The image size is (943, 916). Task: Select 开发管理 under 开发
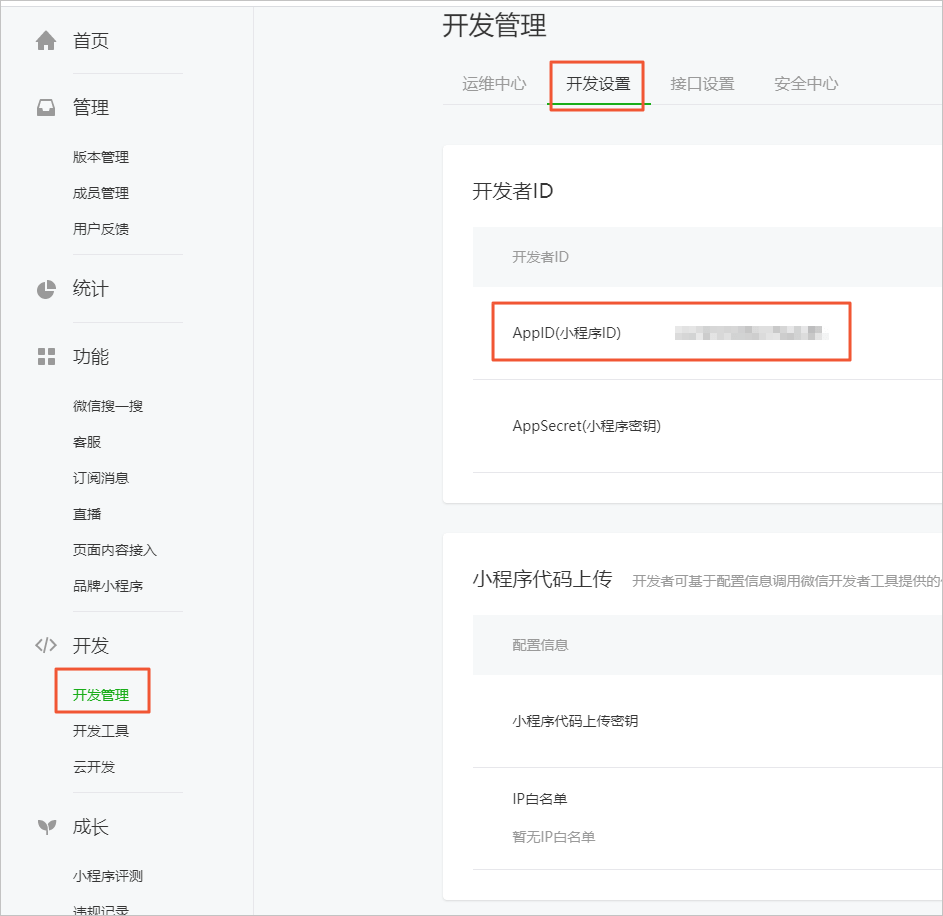[x=101, y=695]
